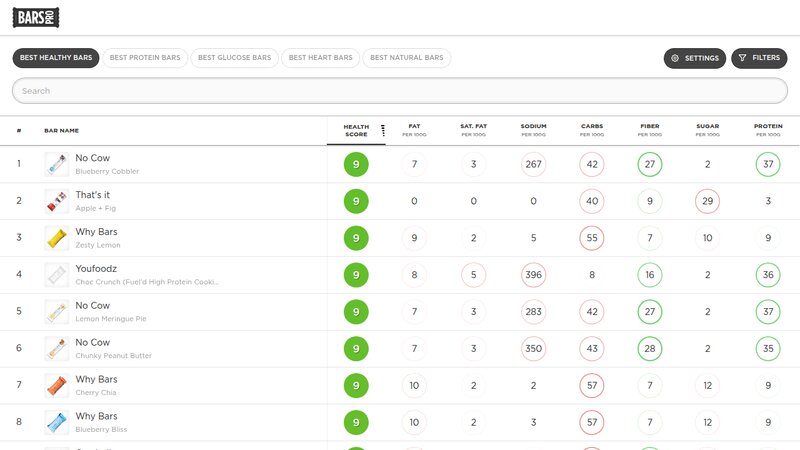Click the Why Bars Blueberry Bliss name
800x450 pixels.
pos(101,422)
